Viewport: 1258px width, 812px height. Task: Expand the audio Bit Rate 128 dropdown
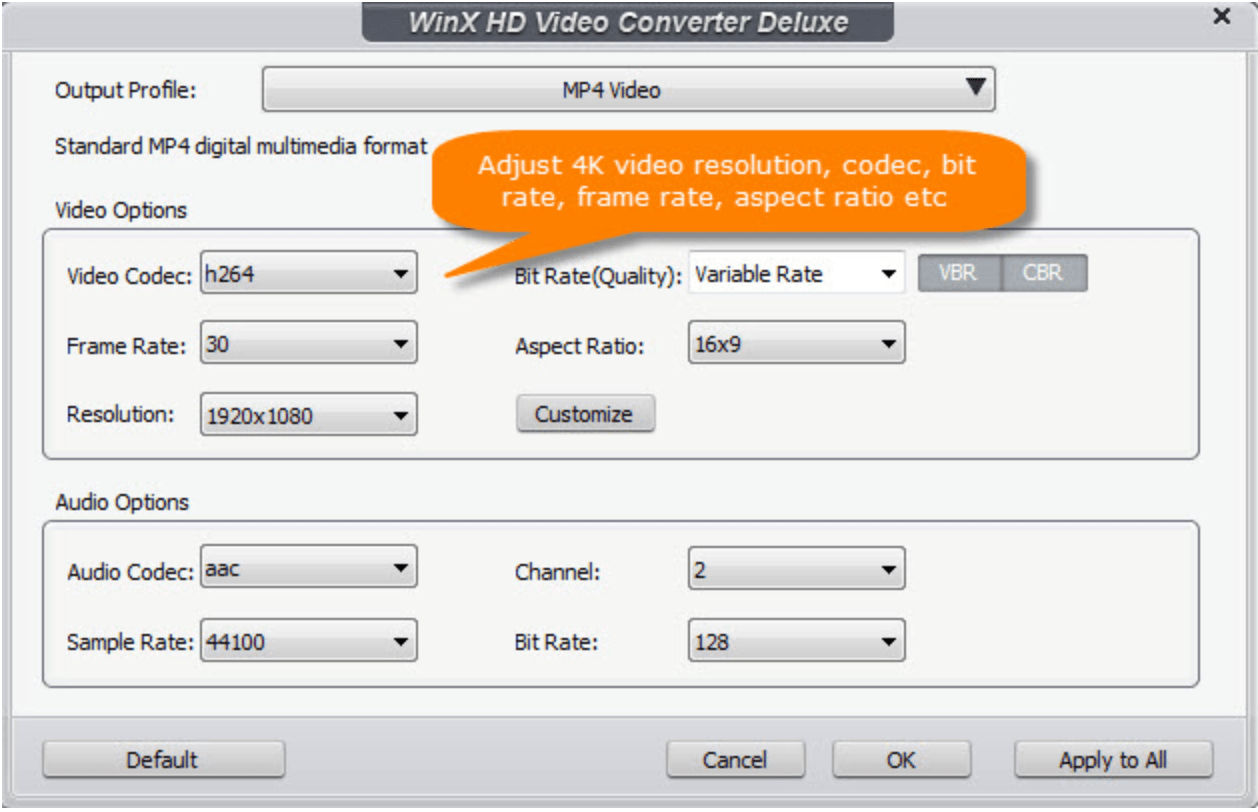(796, 641)
